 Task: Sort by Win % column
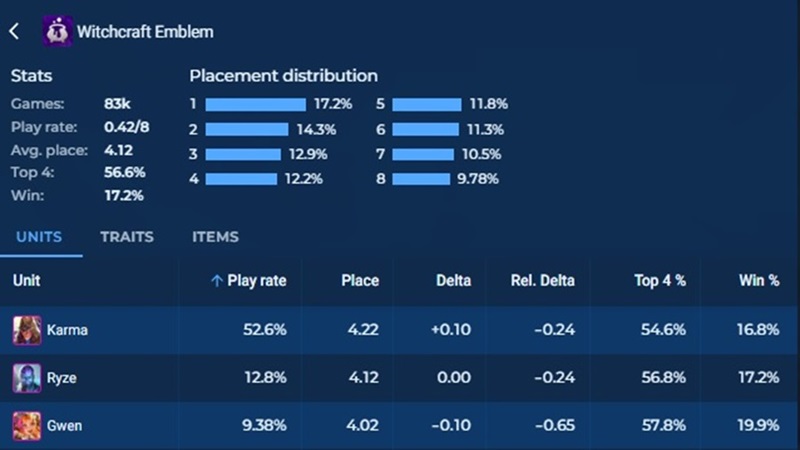click(x=759, y=281)
